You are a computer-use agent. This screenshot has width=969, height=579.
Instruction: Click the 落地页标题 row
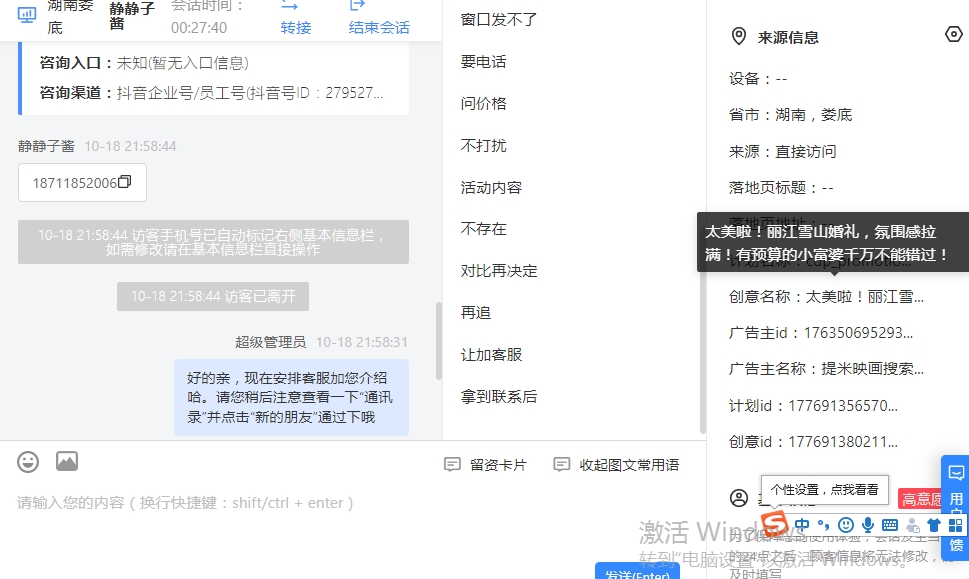(x=781, y=187)
